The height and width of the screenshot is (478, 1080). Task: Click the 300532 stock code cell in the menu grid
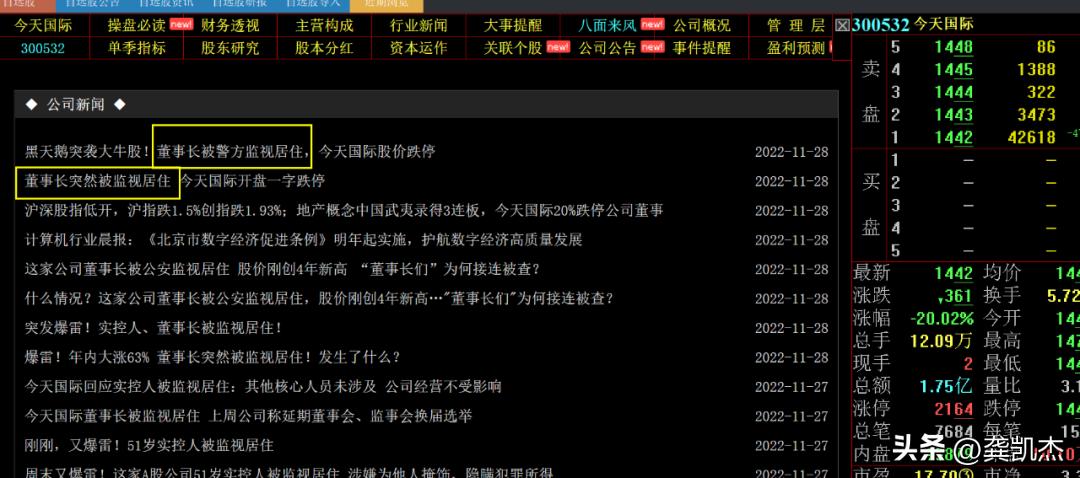[43, 48]
